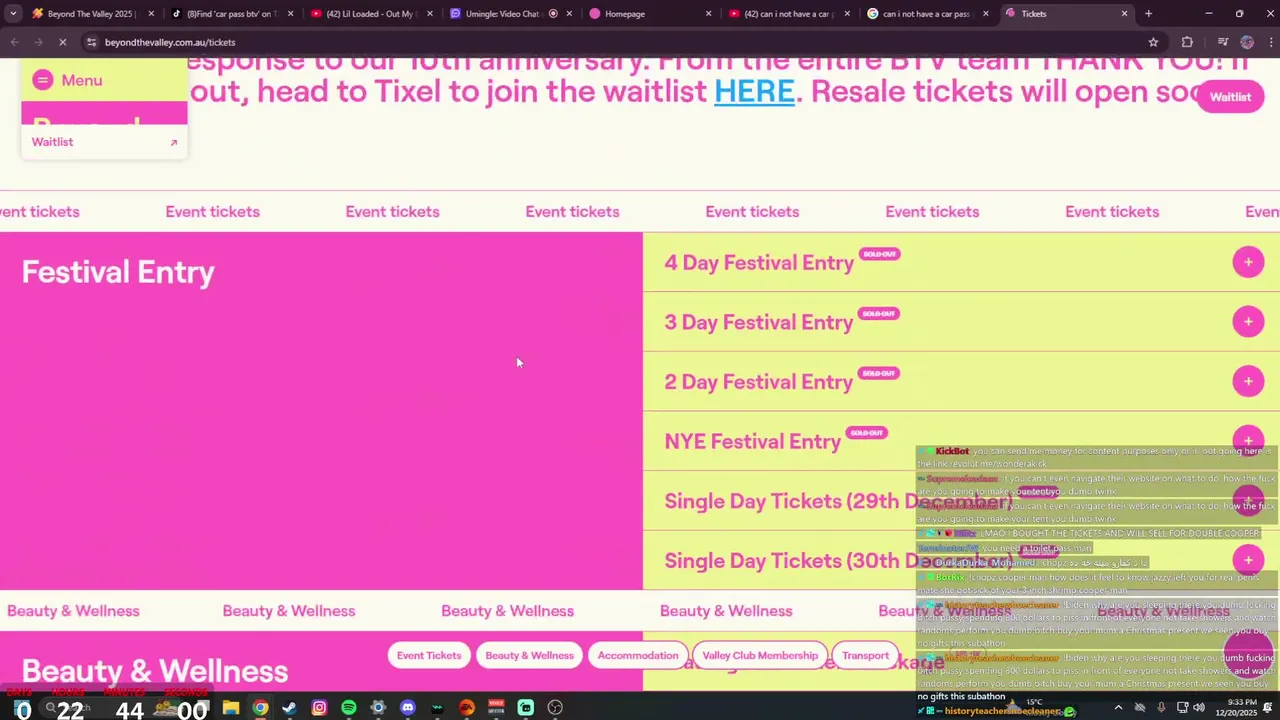
Task: Click the Festival Entry heading on pink panel
Action: pos(118,272)
